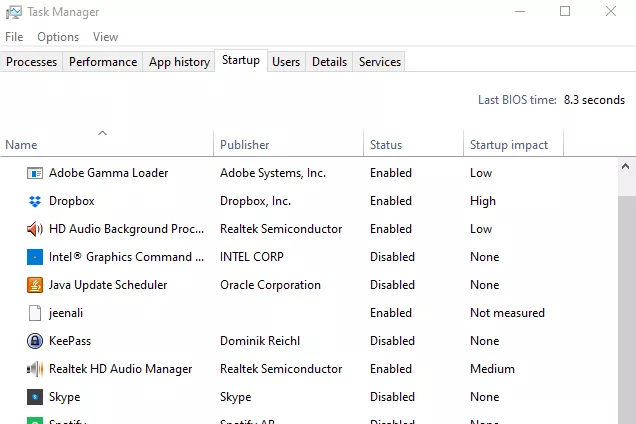
Task: Select the Intel Graphics Command entry name
Action: 127,257
